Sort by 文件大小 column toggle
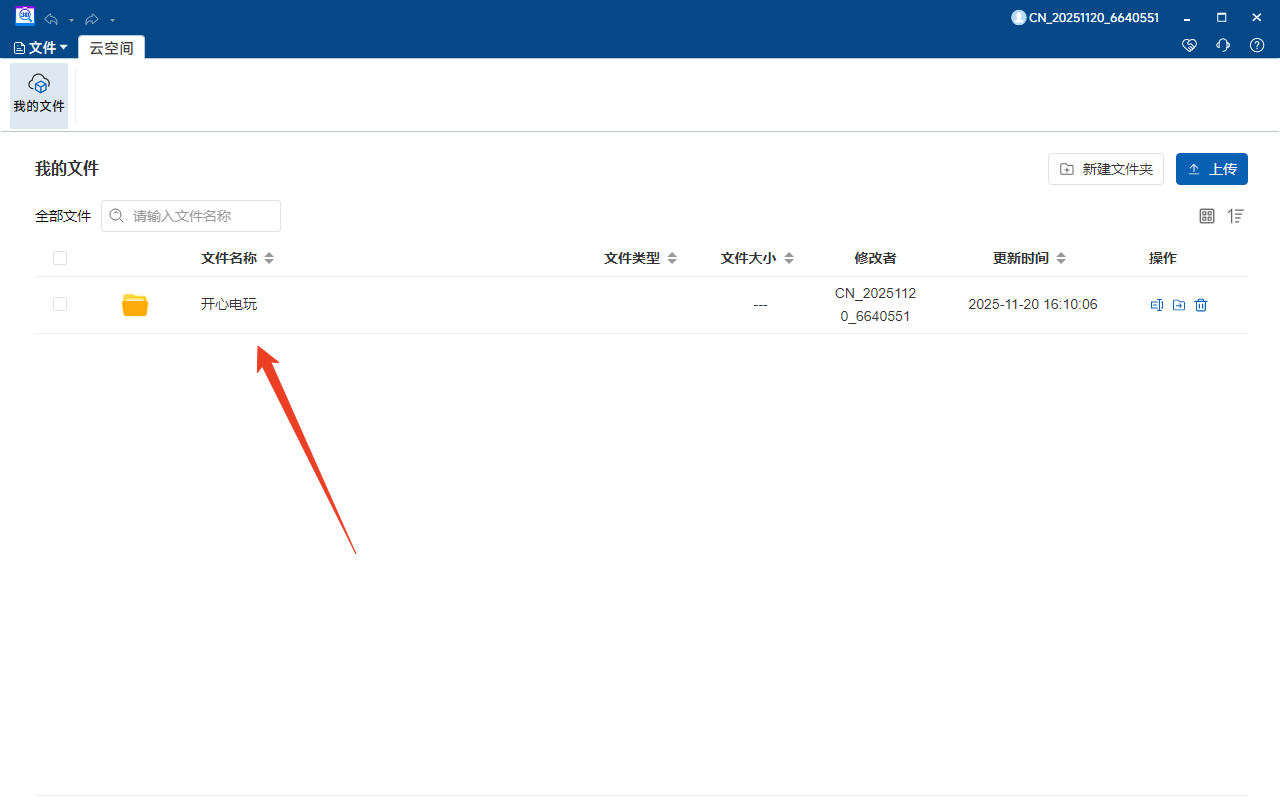Viewport: 1280px width, 800px height. (787, 257)
